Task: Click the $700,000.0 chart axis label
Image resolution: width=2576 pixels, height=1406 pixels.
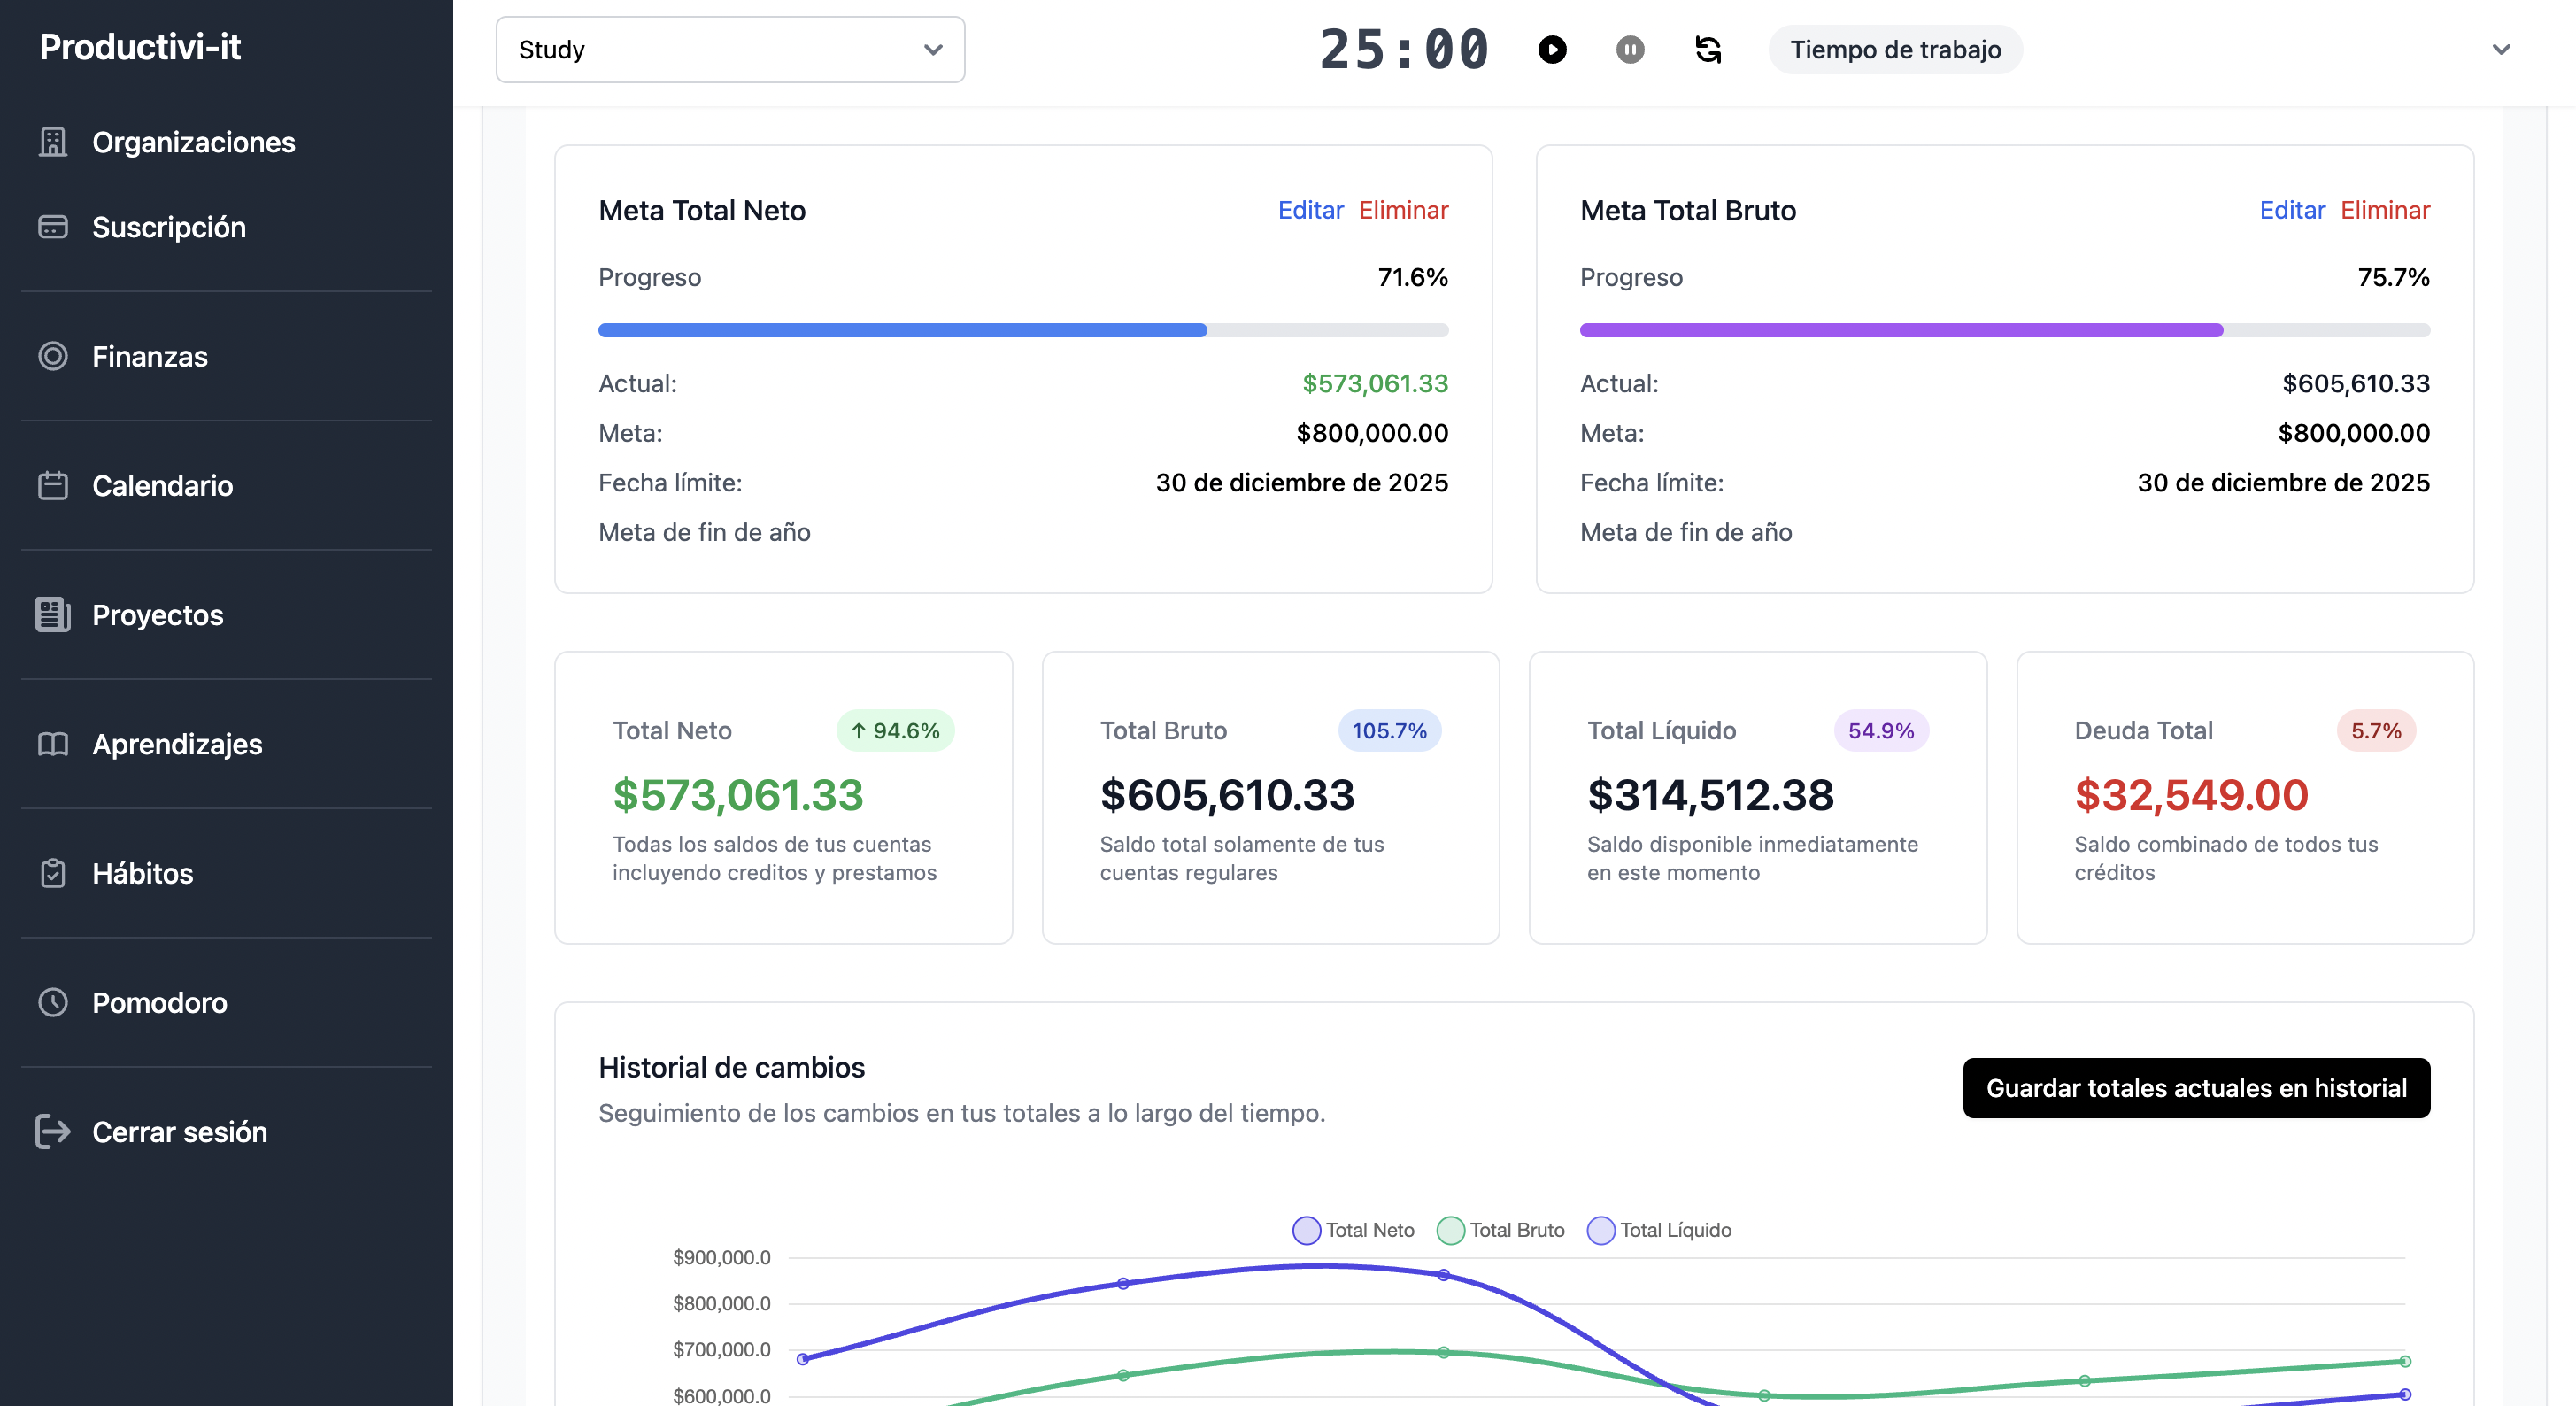Action: click(721, 1349)
